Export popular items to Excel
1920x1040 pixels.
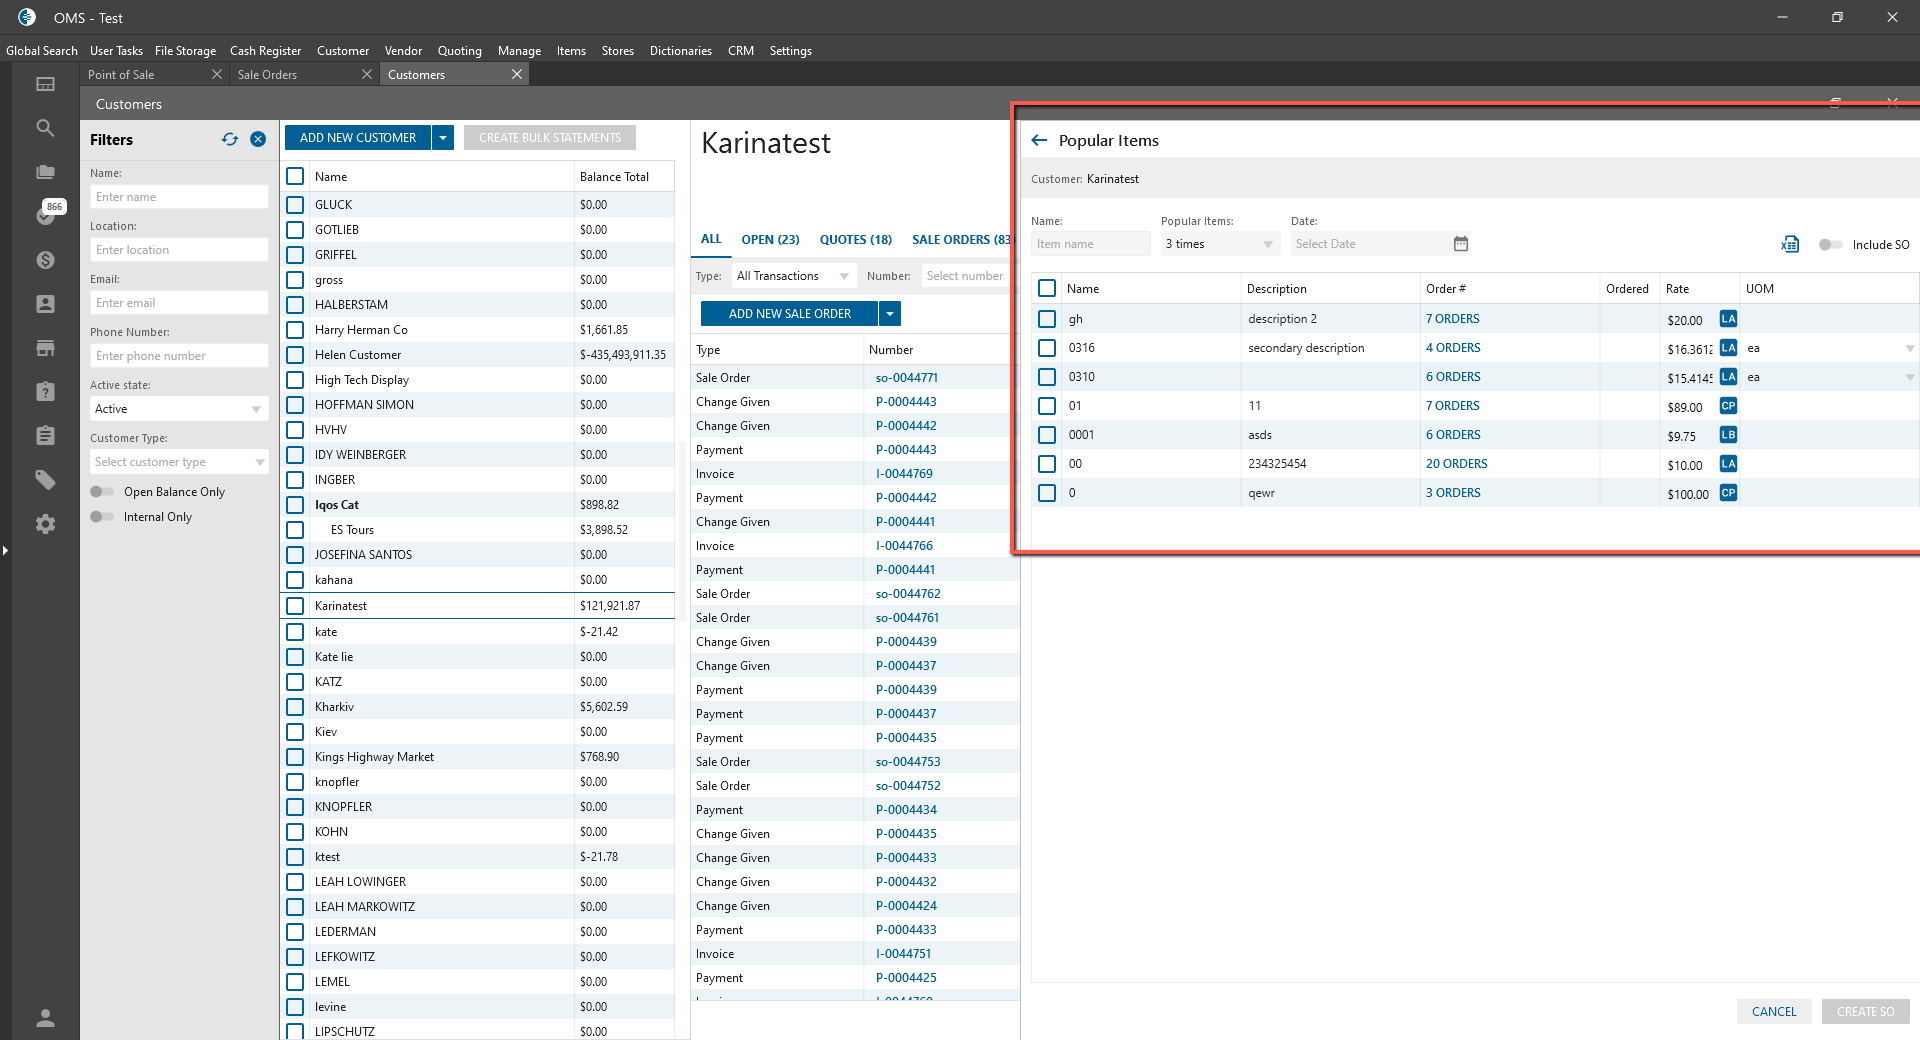coord(1789,245)
